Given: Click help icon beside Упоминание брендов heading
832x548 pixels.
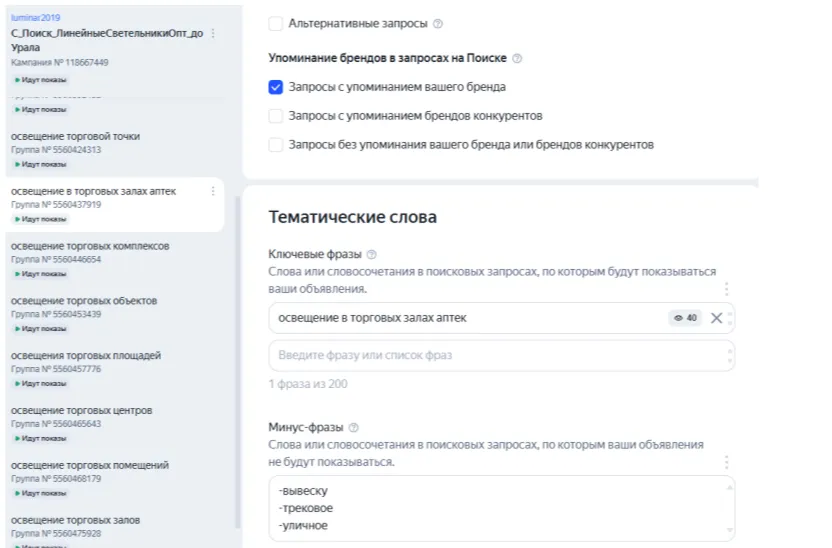Looking at the screenshot, I should point(517,59).
